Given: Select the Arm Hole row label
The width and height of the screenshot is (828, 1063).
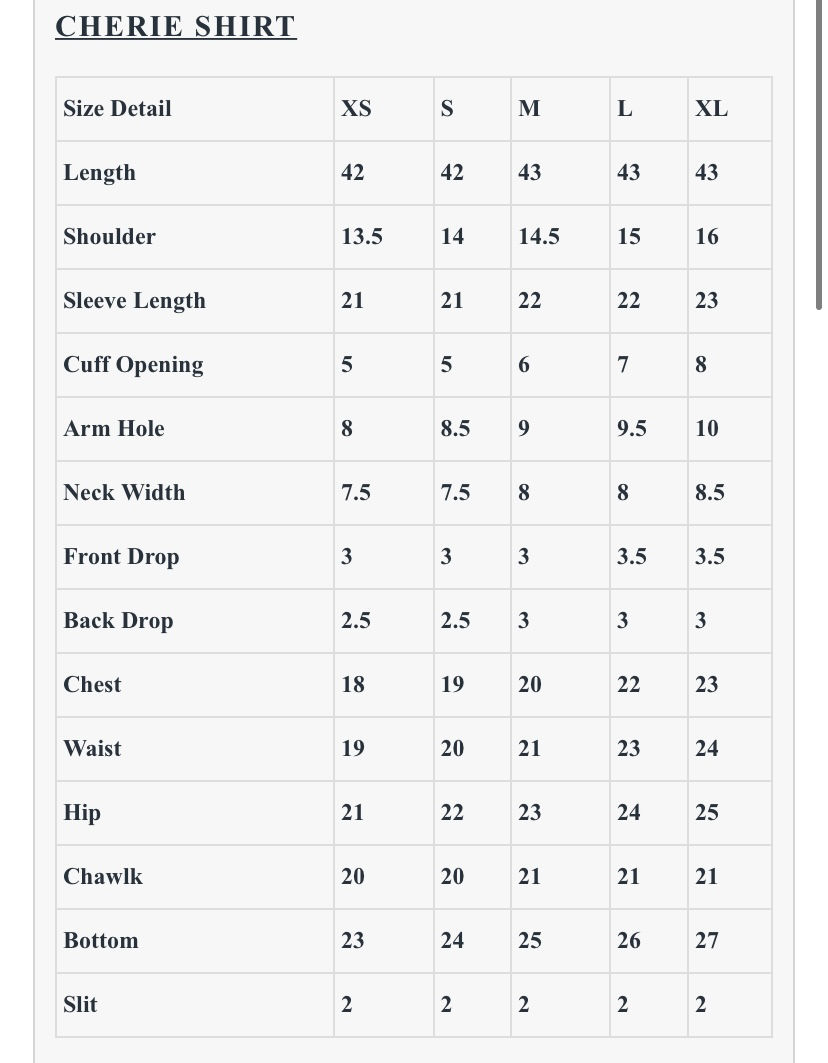Looking at the screenshot, I should 113,429.
